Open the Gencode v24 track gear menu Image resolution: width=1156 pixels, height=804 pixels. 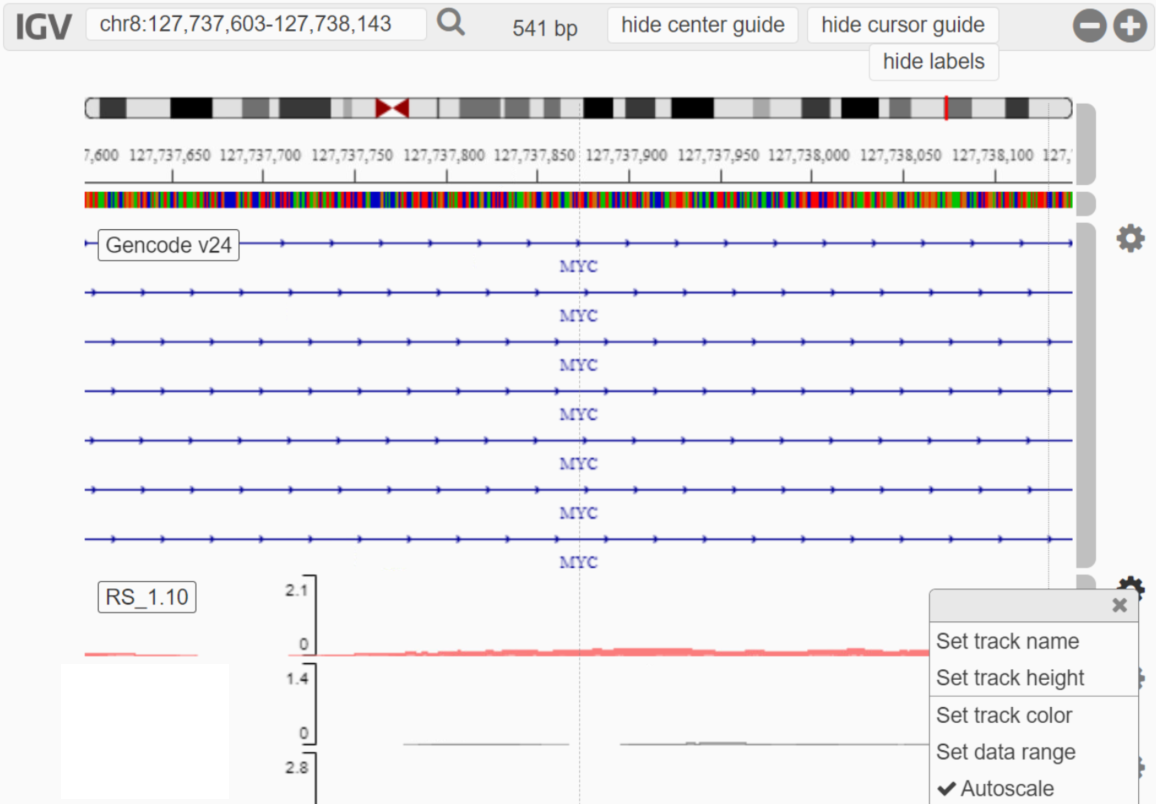(1130, 238)
